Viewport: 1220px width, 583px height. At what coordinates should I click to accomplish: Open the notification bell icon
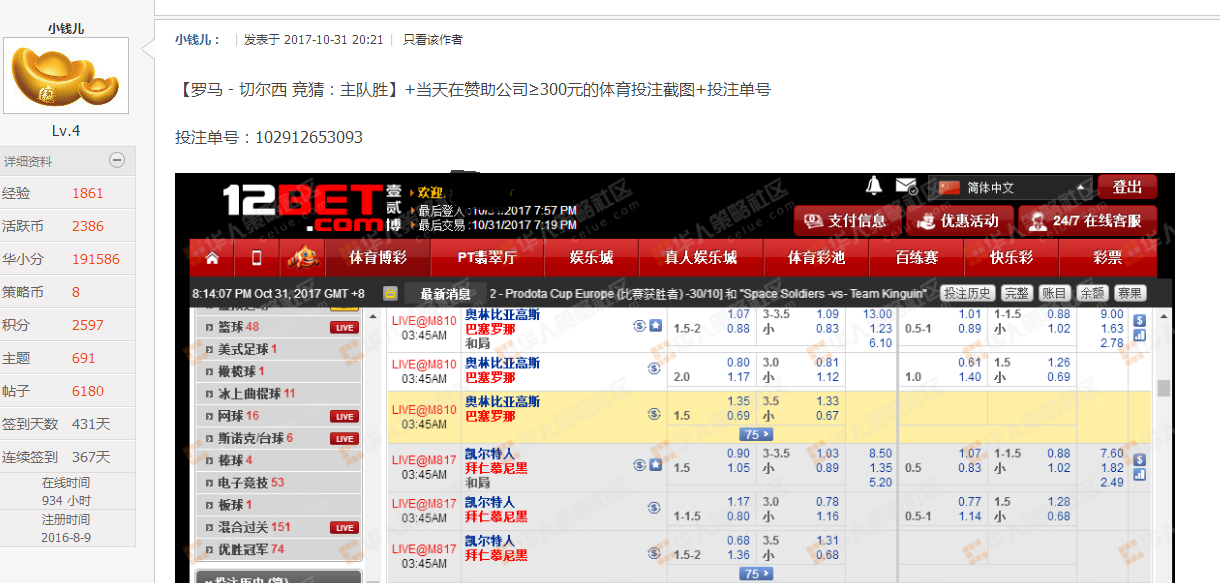[874, 186]
